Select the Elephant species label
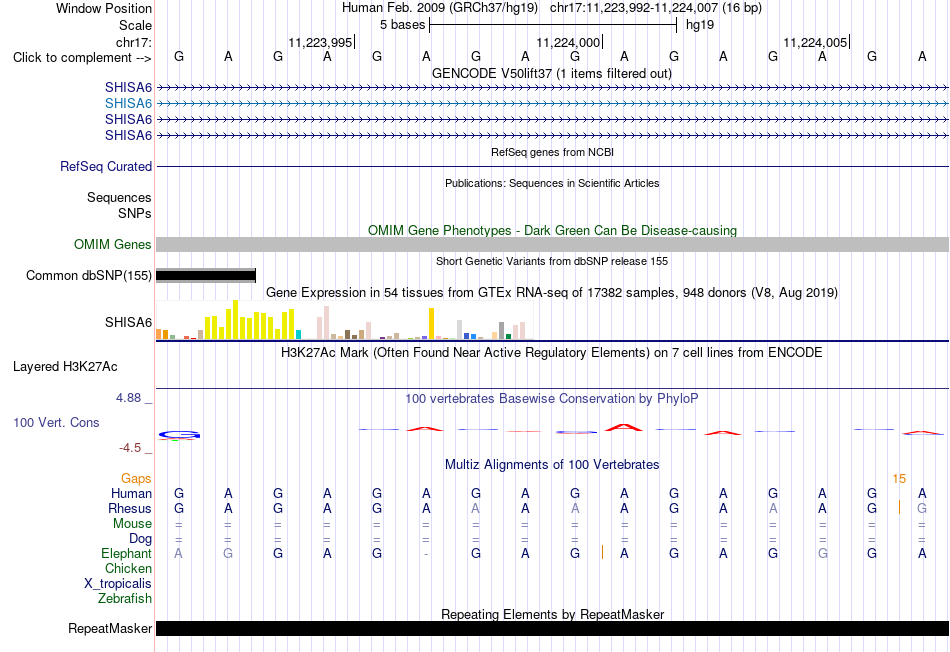Image resolution: width=950 pixels, height=652 pixels. pyautogui.click(x=126, y=554)
